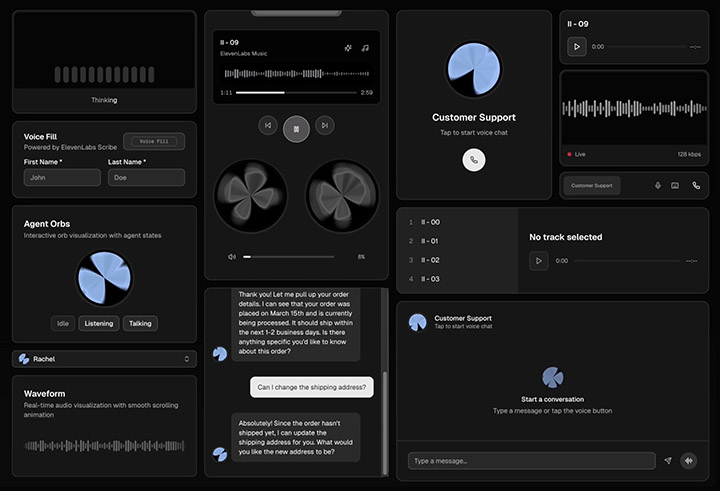Click the microphone icon beside Customer Support
720x491 pixels.
658,185
